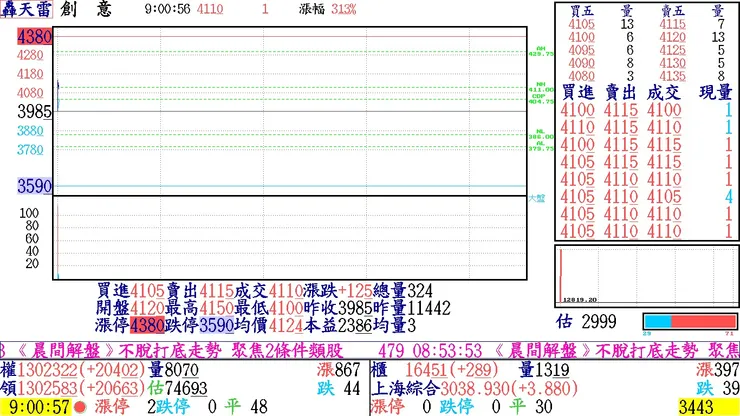Select ask price 4130 in 賣五 list

673,63
